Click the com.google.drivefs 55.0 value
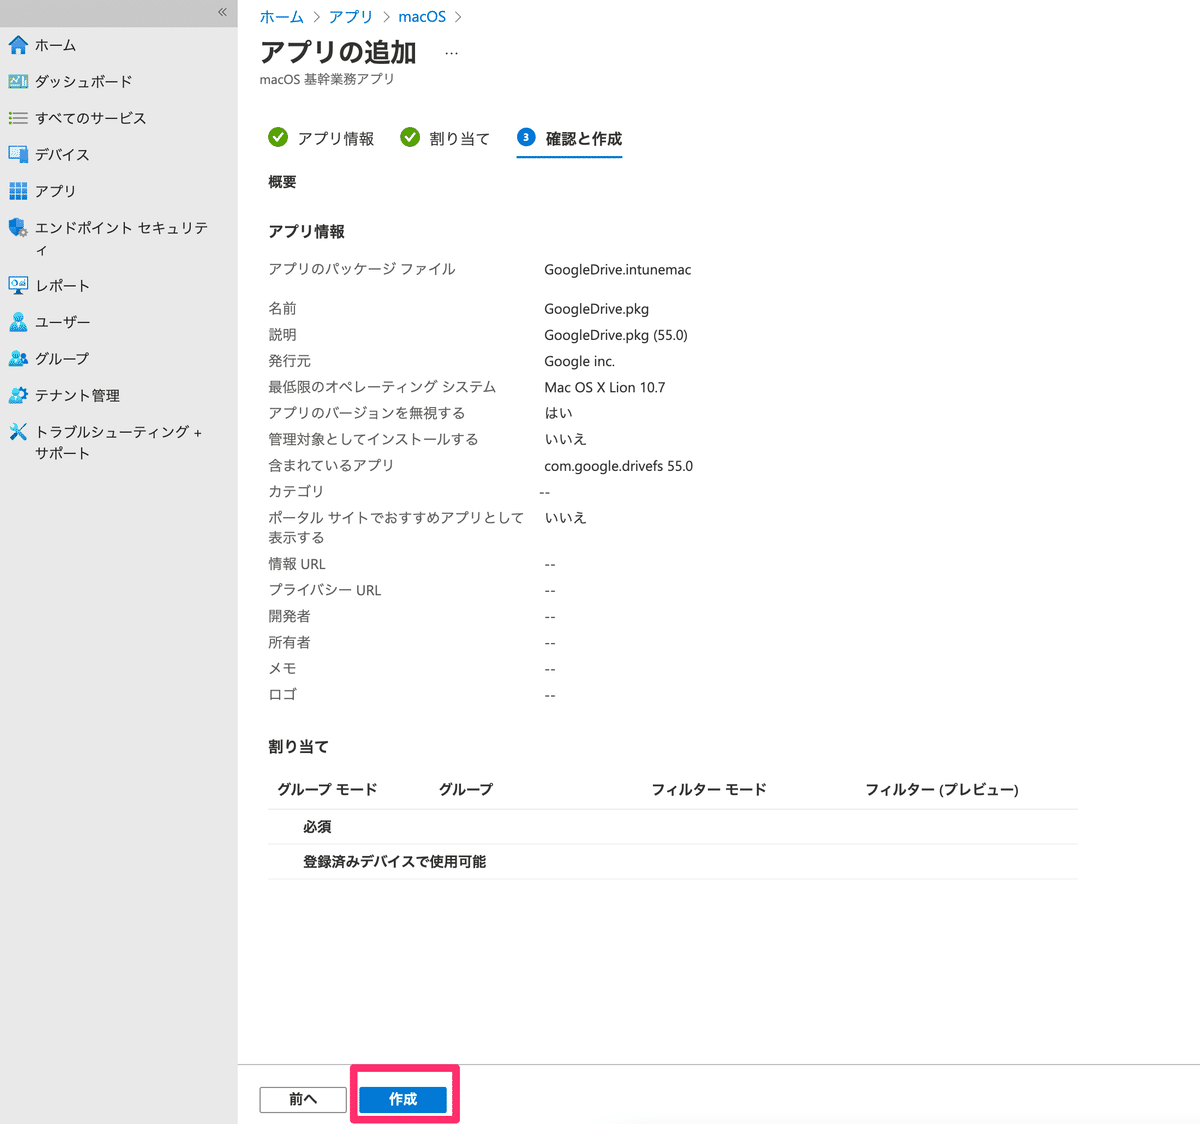 pos(619,466)
